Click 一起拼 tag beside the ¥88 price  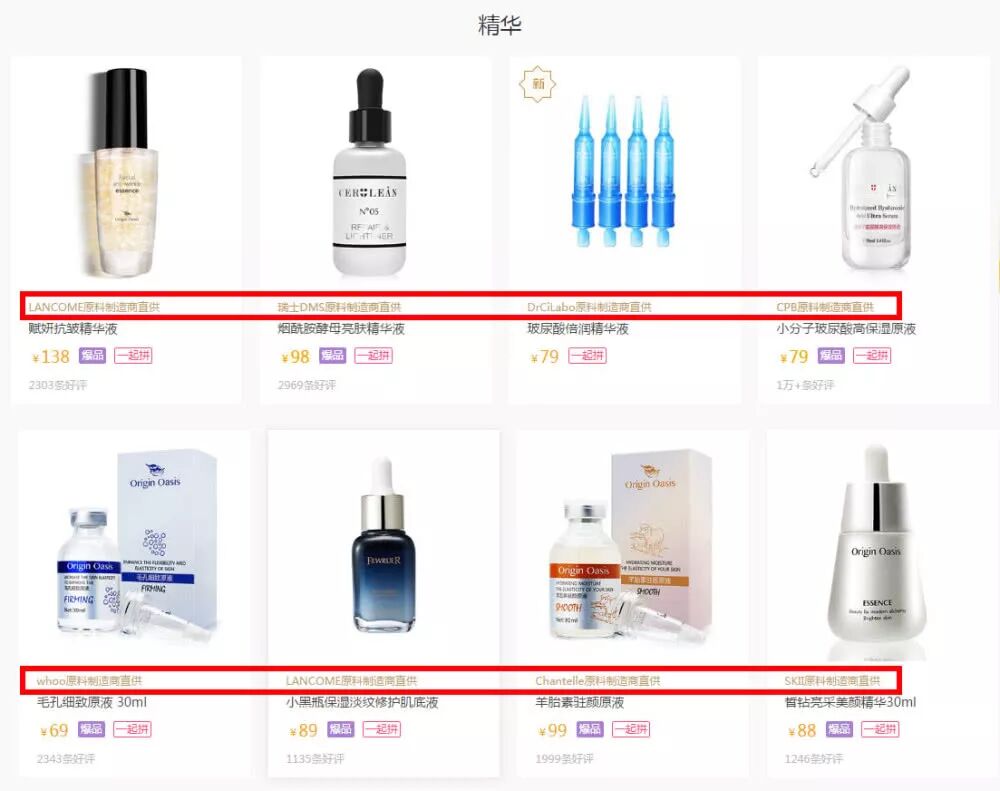[x=880, y=729]
